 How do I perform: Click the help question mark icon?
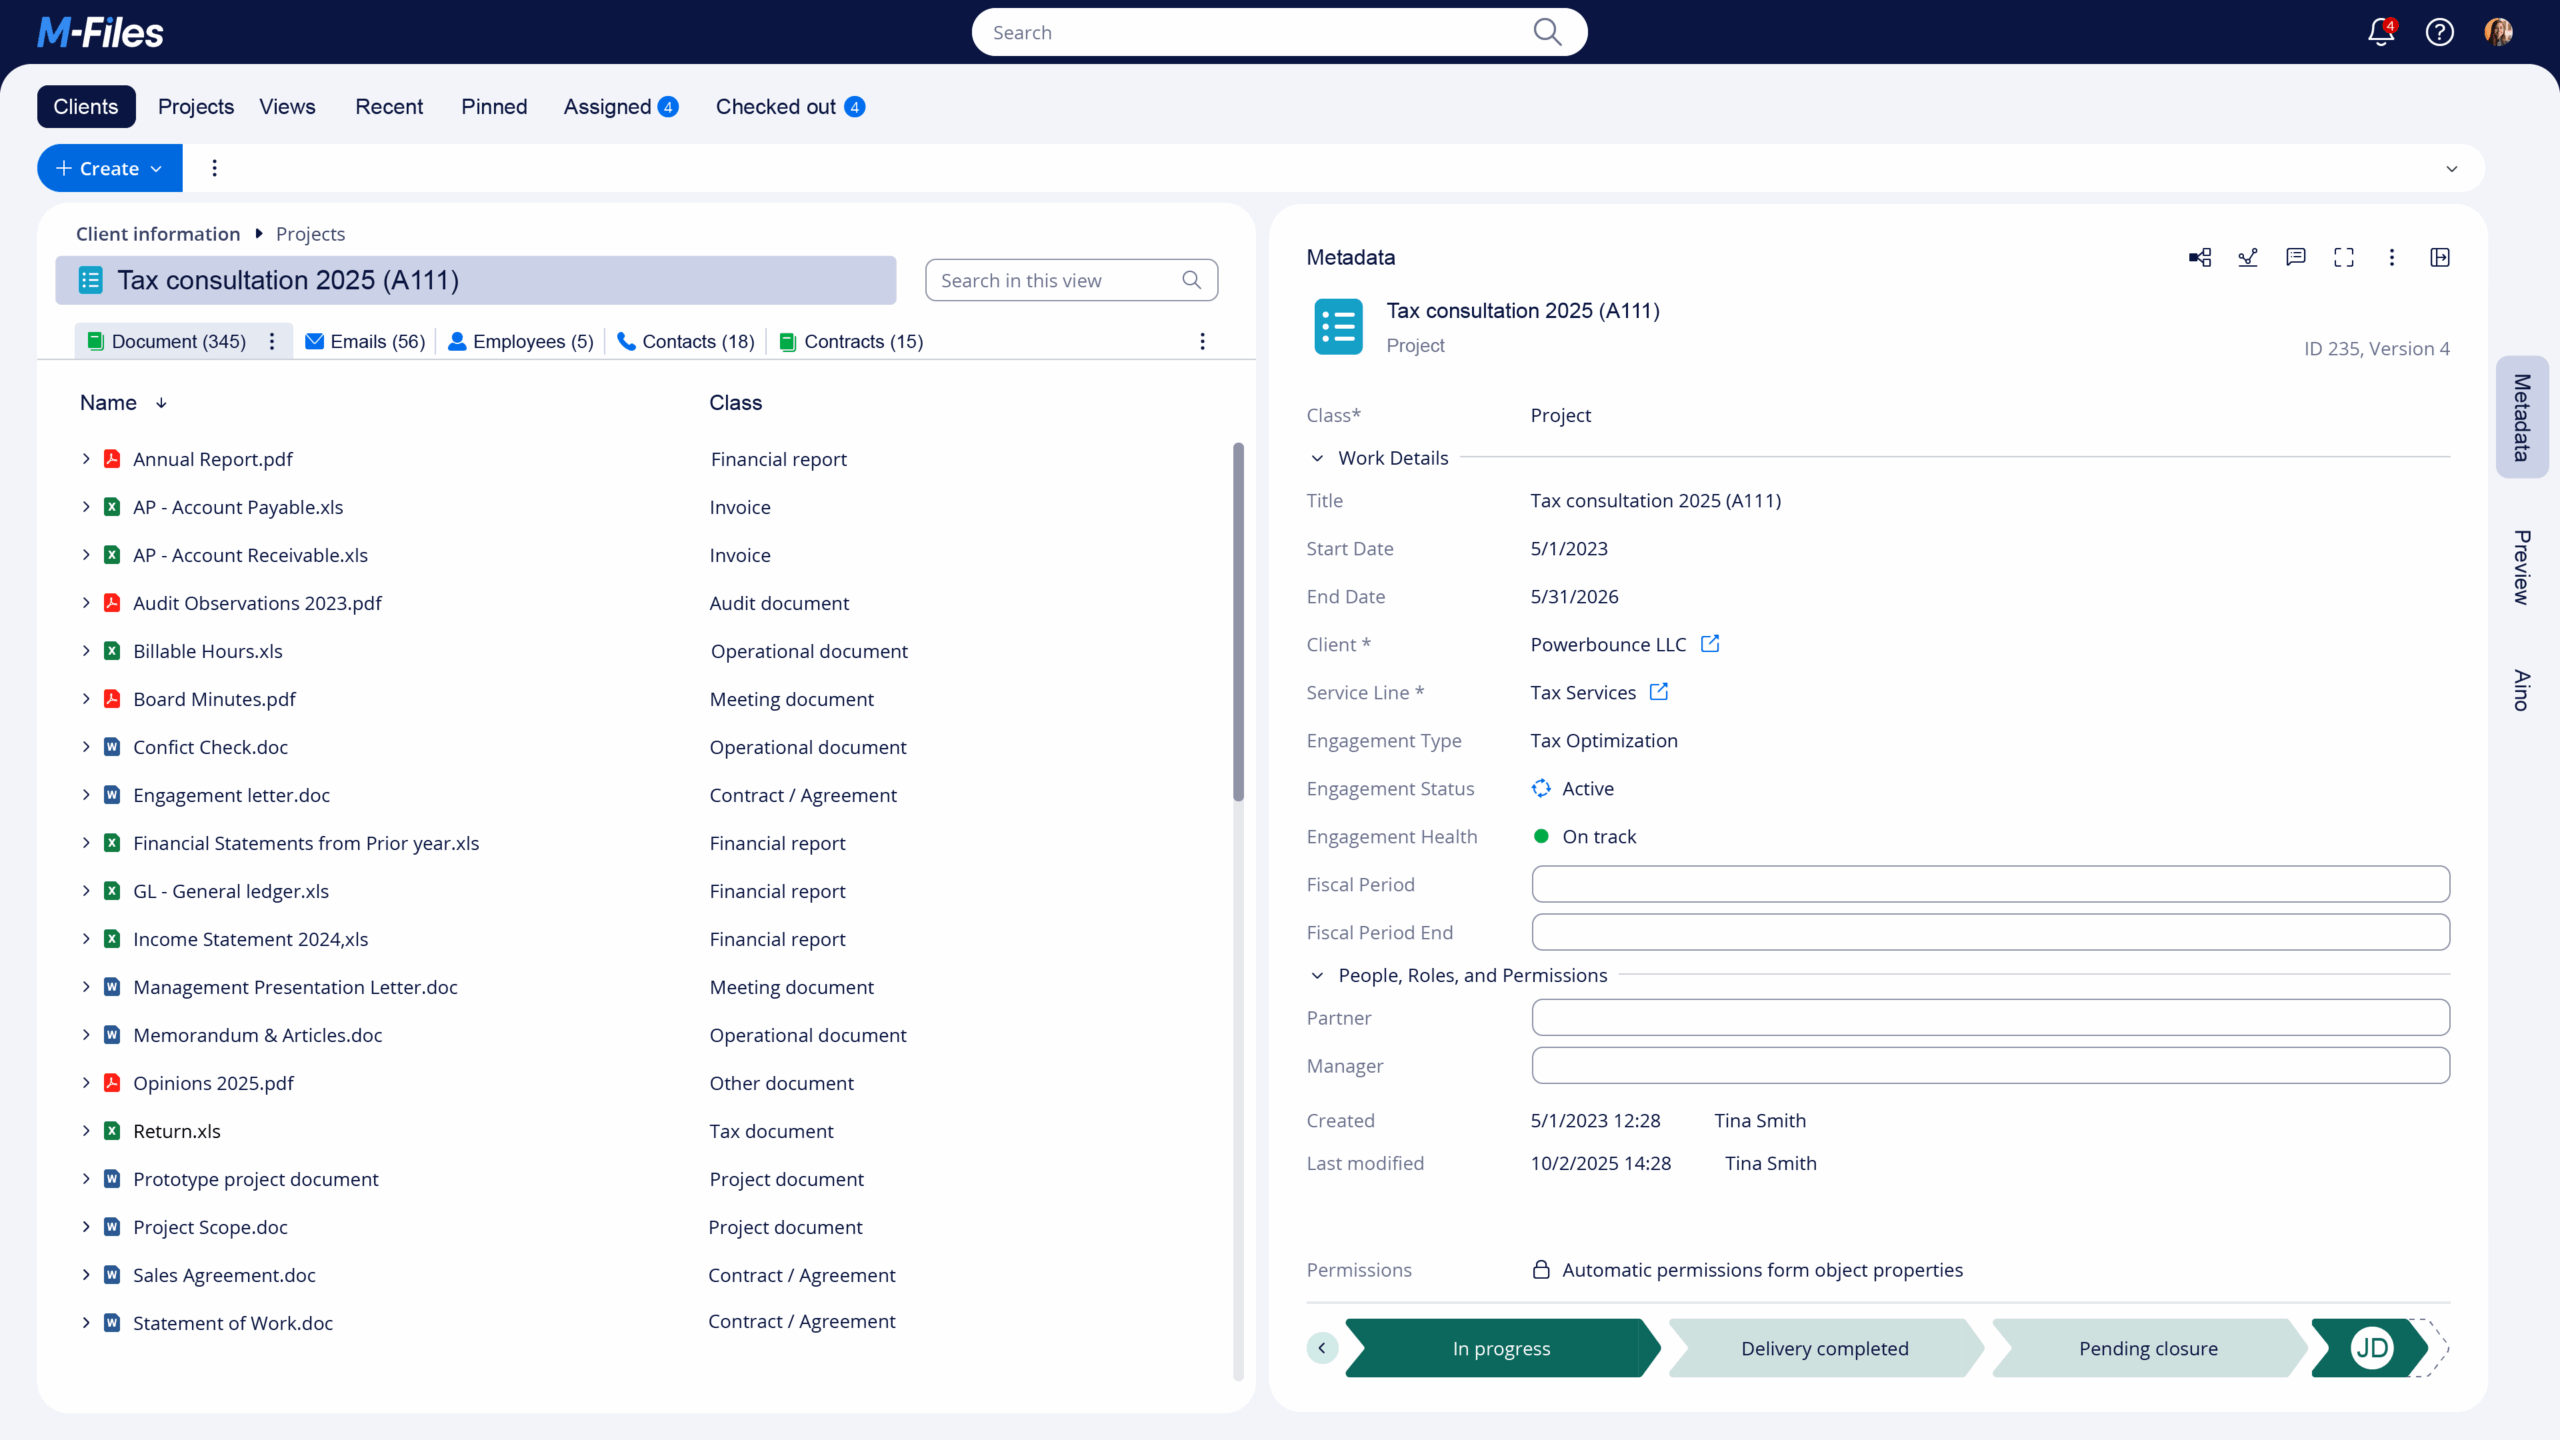click(2439, 33)
